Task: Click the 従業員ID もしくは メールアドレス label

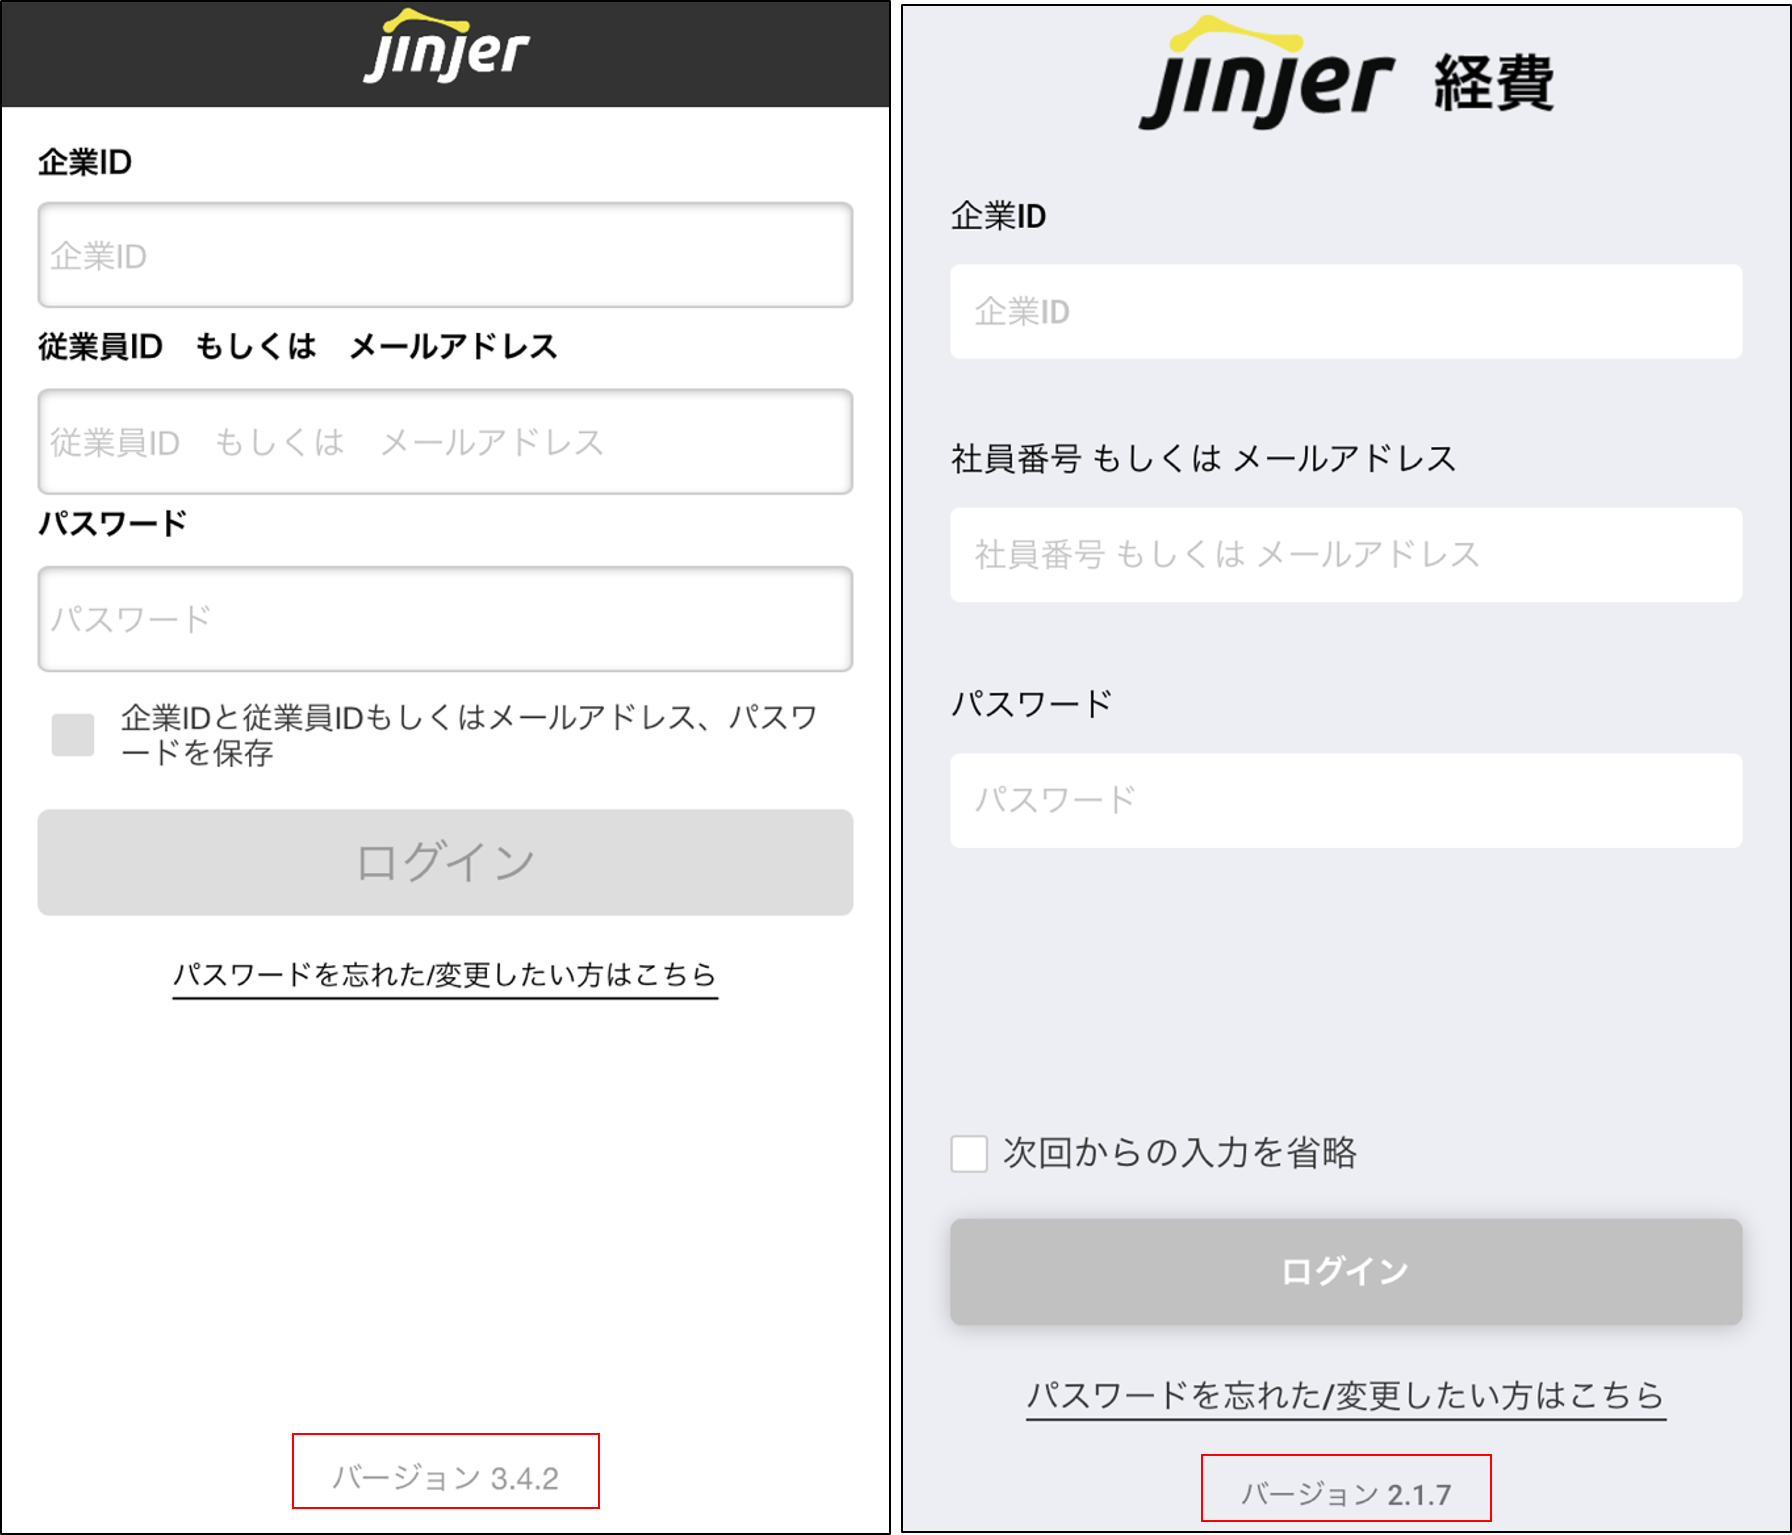Action: (298, 346)
